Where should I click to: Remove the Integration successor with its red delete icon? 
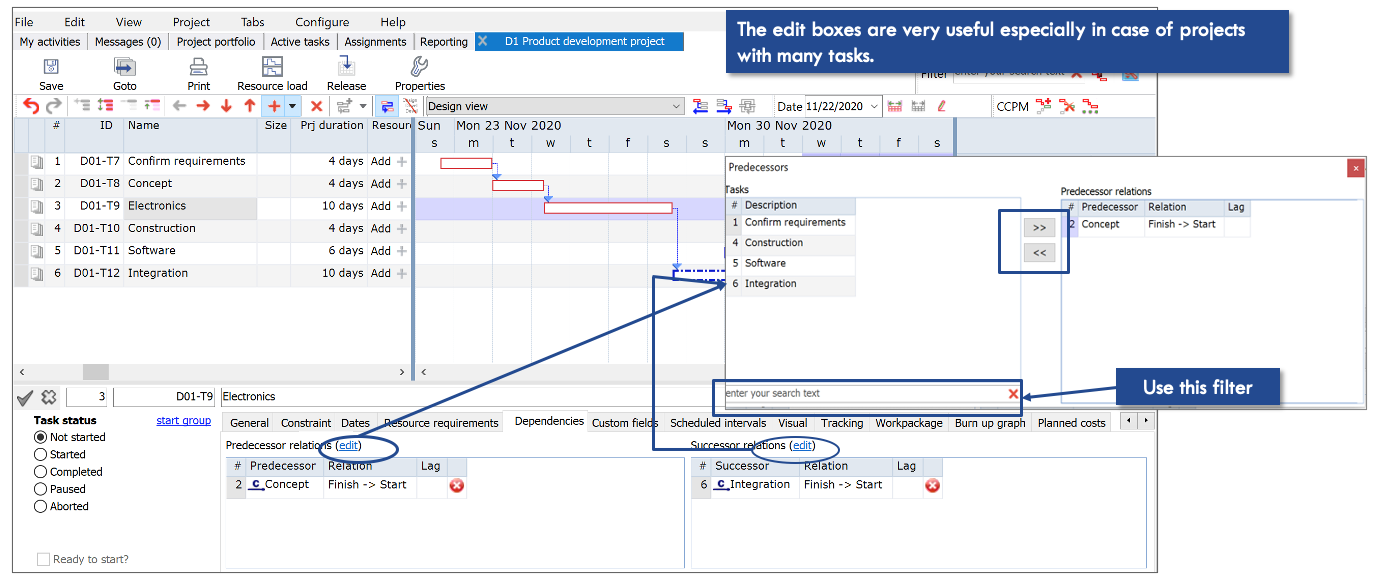(x=932, y=486)
